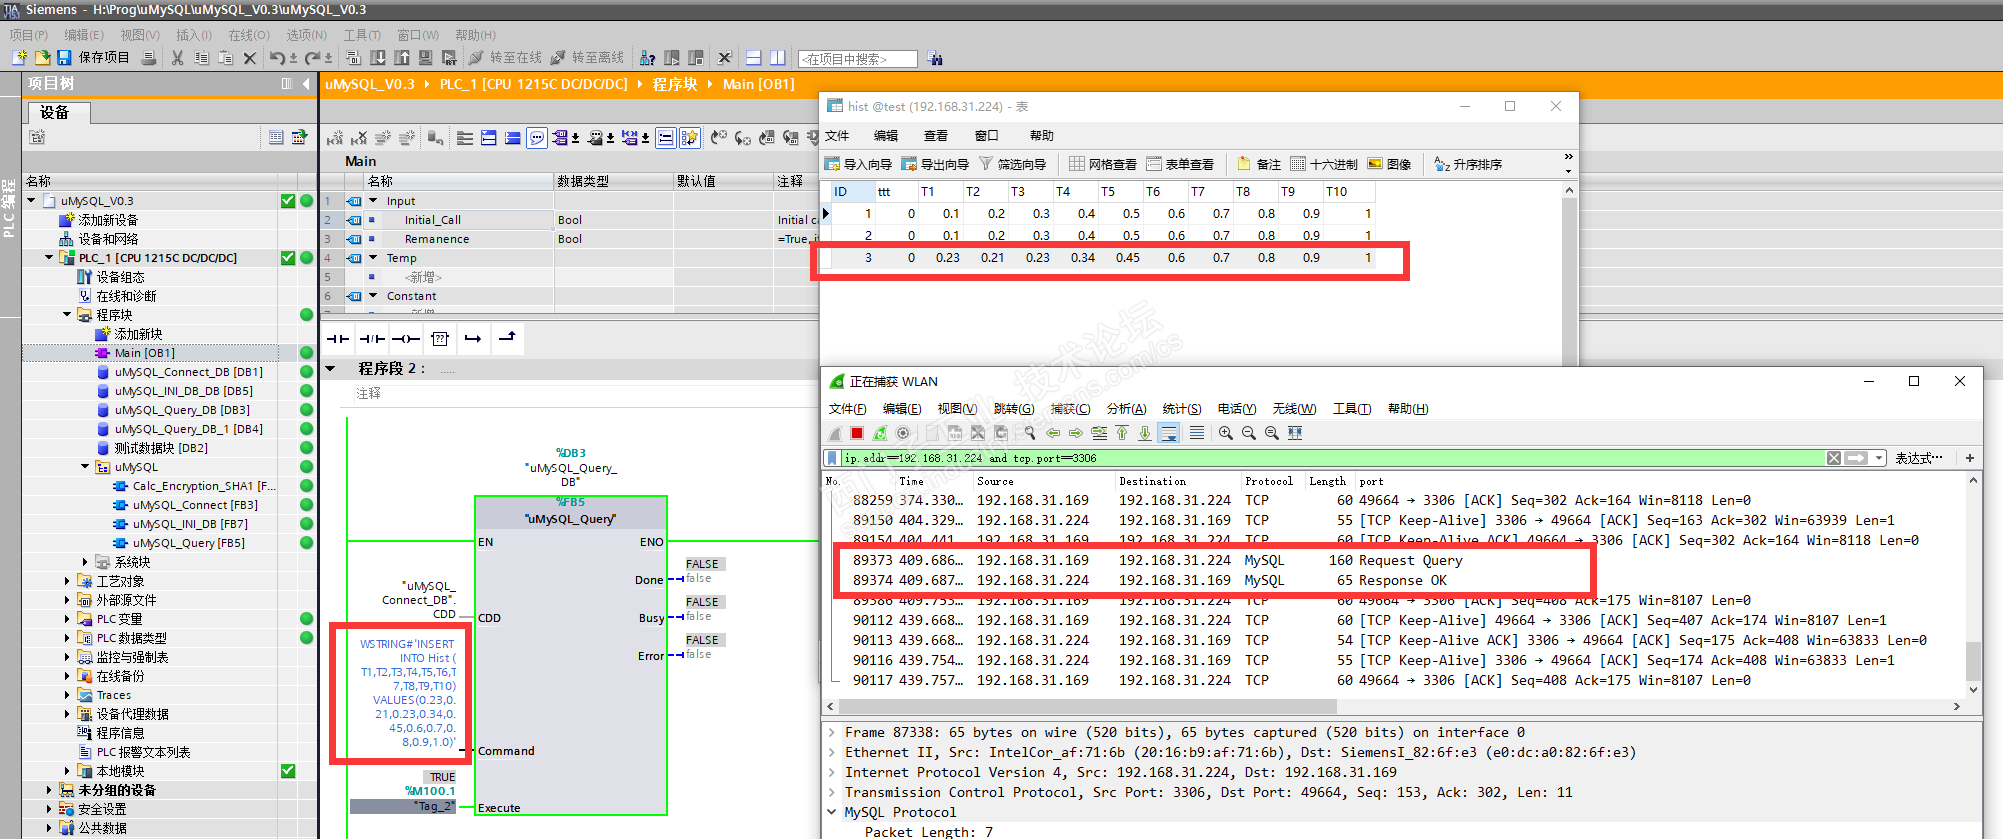The height and width of the screenshot is (839, 2003).
Task: Open capture options gear in Wireshark
Action: pyautogui.click(x=903, y=433)
